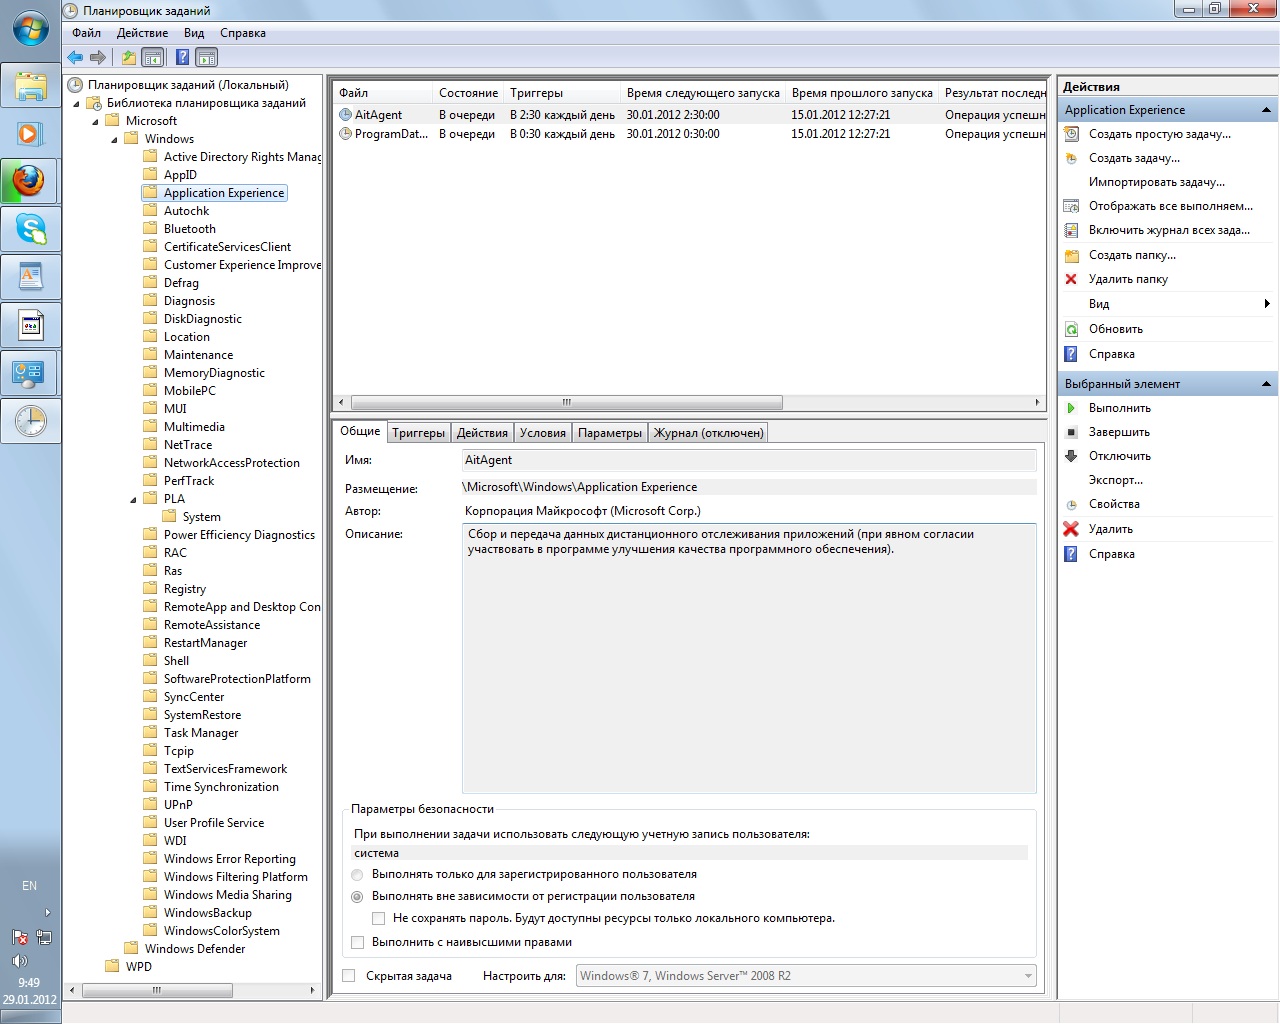The image size is (1280, 1024).
Task: Switch to the Журнал (отключен) tab
Action: point(708,433)
